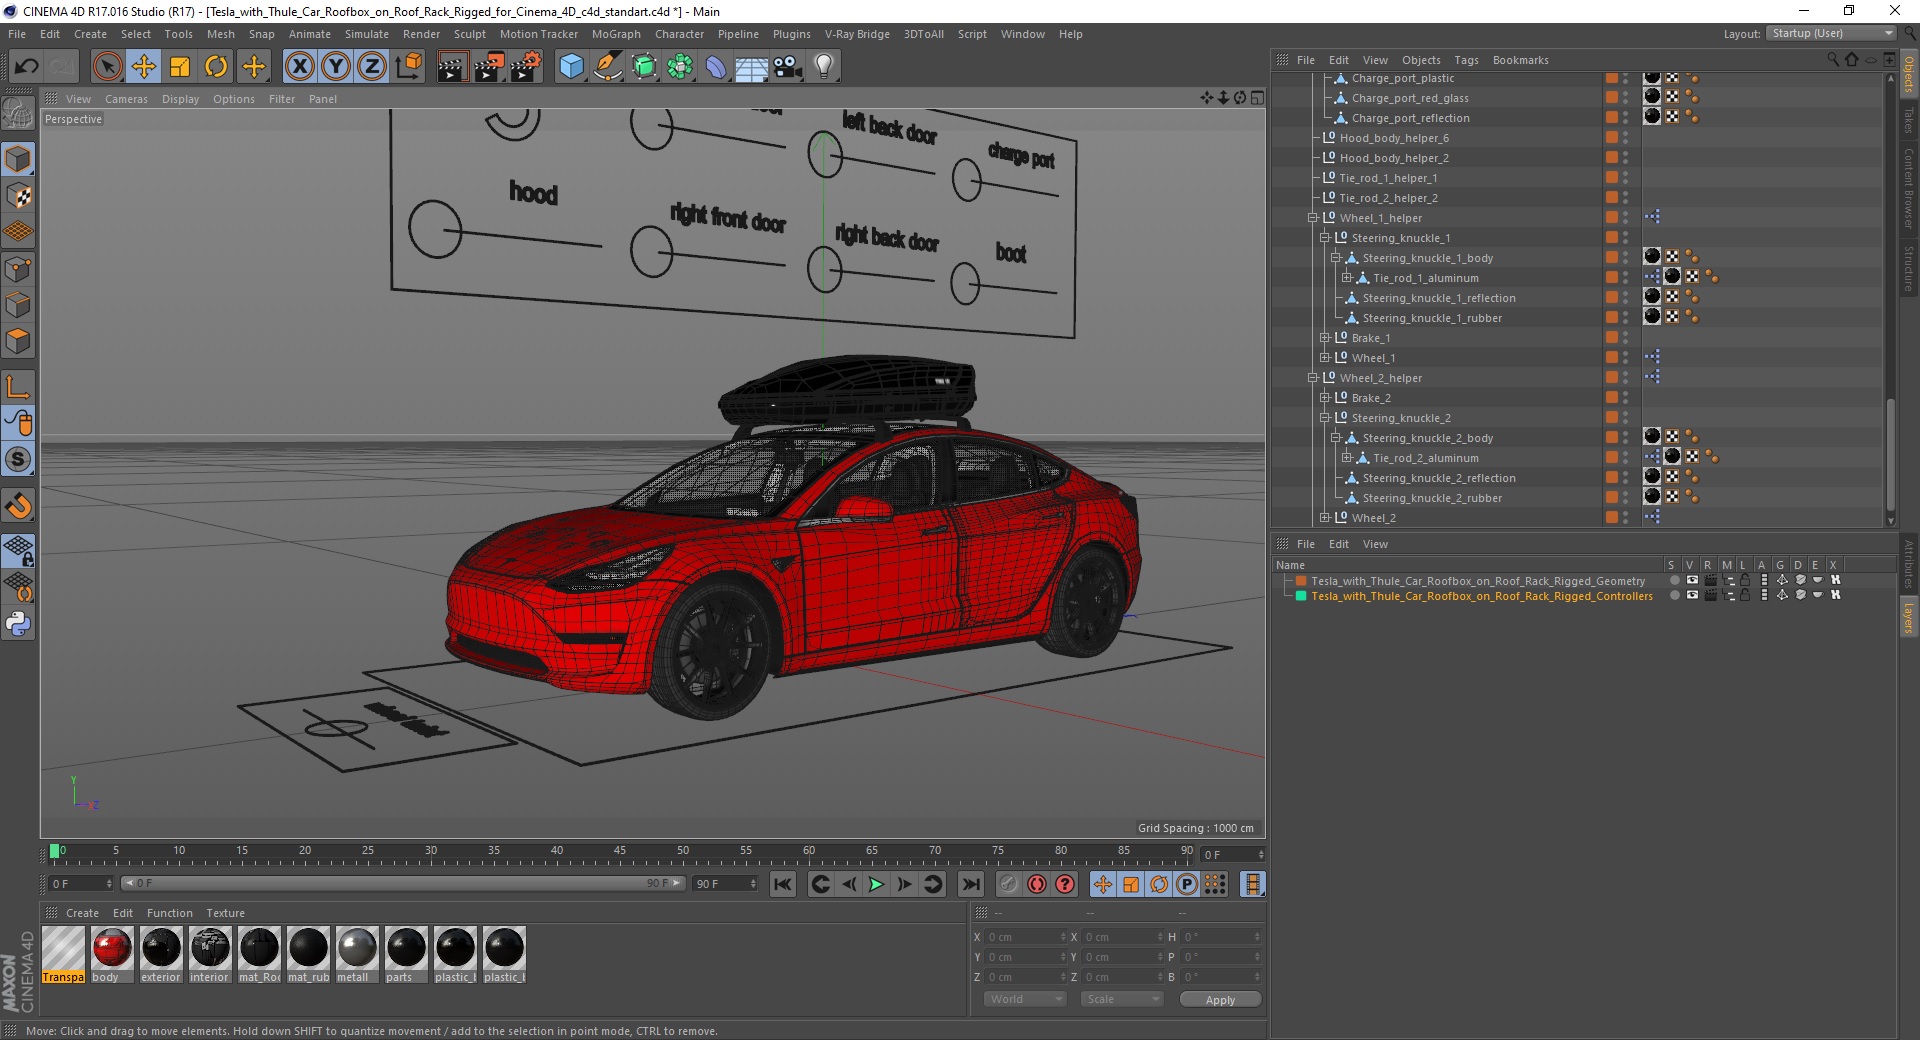1920x1040 pixels.
Task: Select Steering_knuckle_1_body in object tree
Action: [x=1427, y=258]
